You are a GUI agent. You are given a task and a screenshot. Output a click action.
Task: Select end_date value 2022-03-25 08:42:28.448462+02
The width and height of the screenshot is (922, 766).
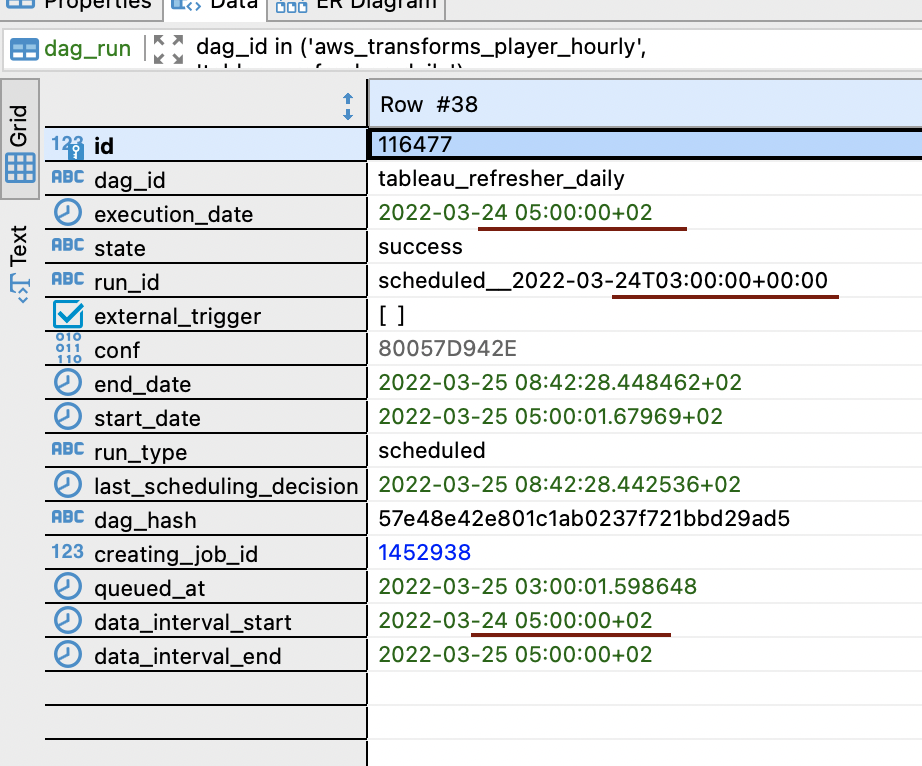[560, 383]
